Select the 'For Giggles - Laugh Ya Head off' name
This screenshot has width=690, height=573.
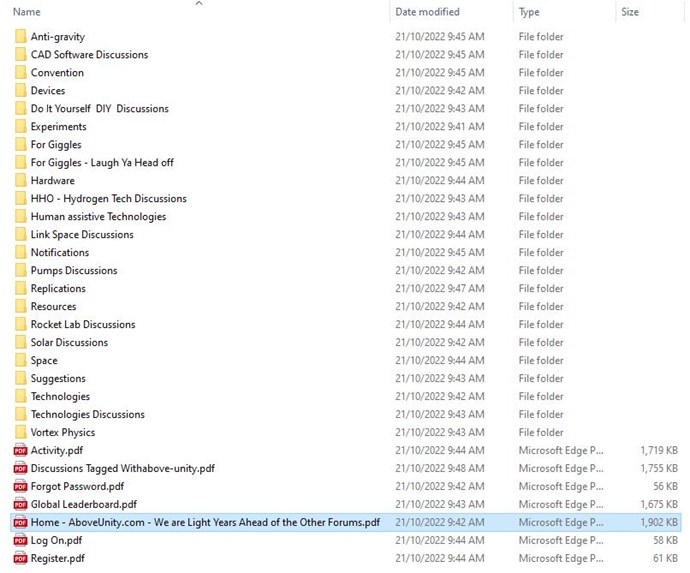coord(102,163)
